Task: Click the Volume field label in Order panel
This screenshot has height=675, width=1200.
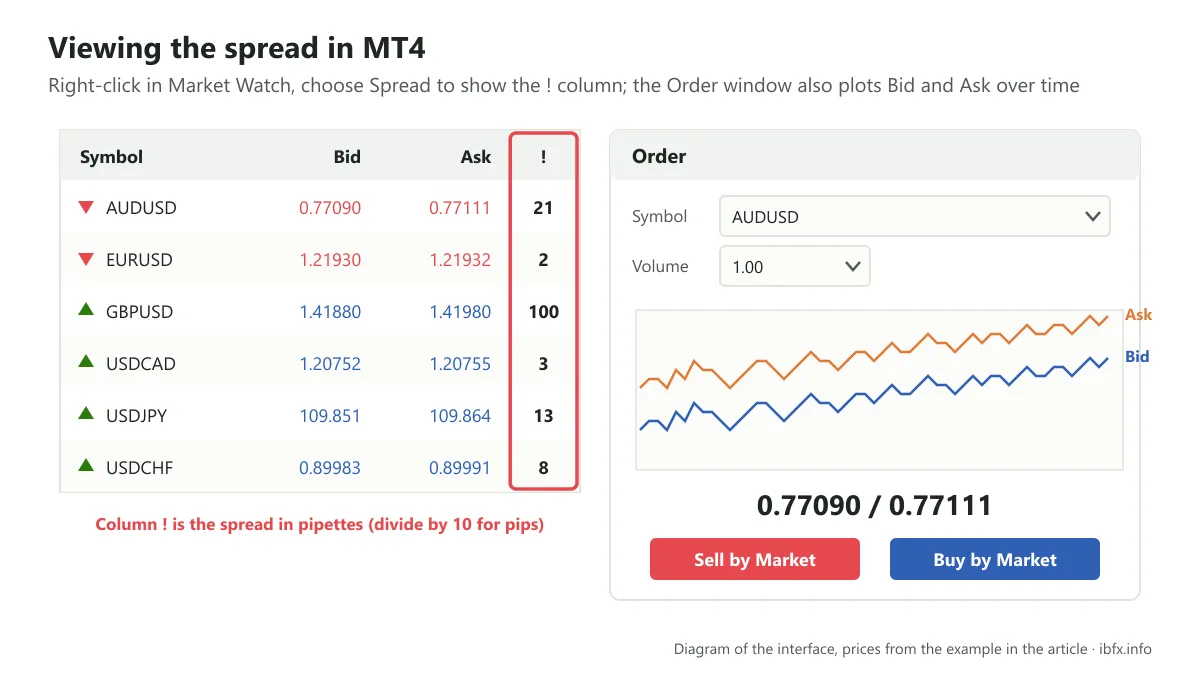Action: [660, 266]
